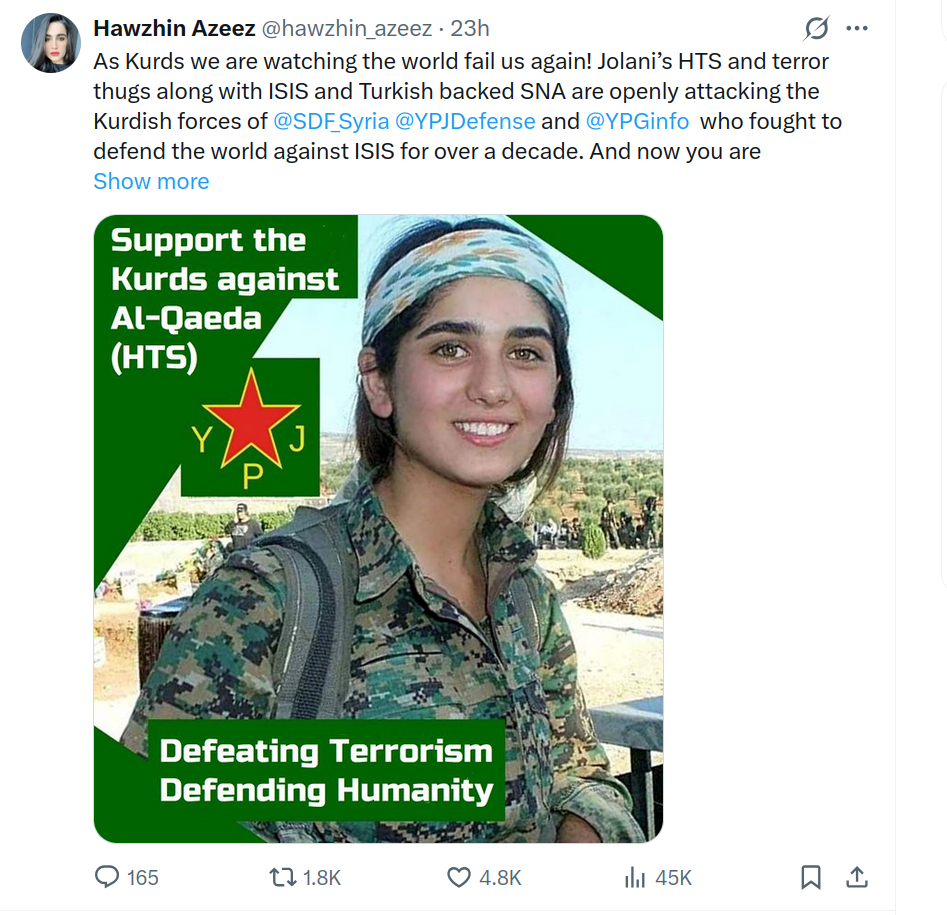Click the reply bubble icon showing 165

108,877
